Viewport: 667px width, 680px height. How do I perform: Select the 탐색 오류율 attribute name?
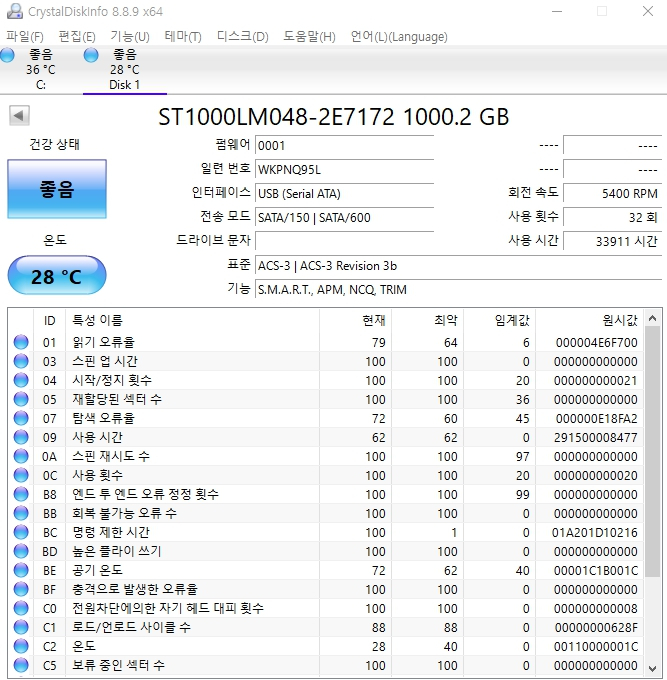(x=104, y=418)
